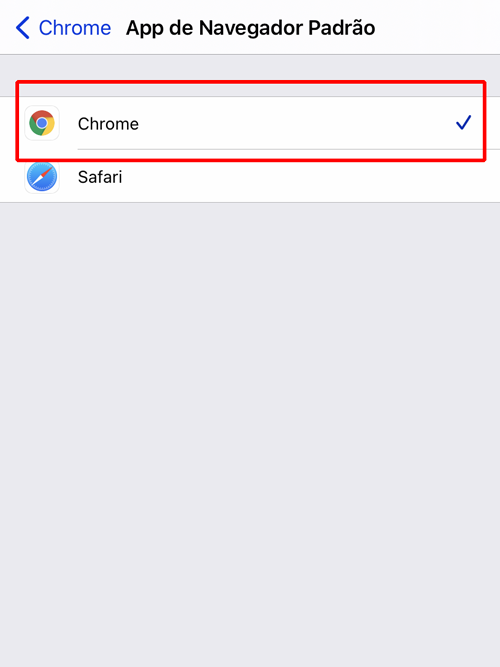Click the Chrome browser app icon
The width and height of the screenshot is (500, 667).
(x=42, y=123)
